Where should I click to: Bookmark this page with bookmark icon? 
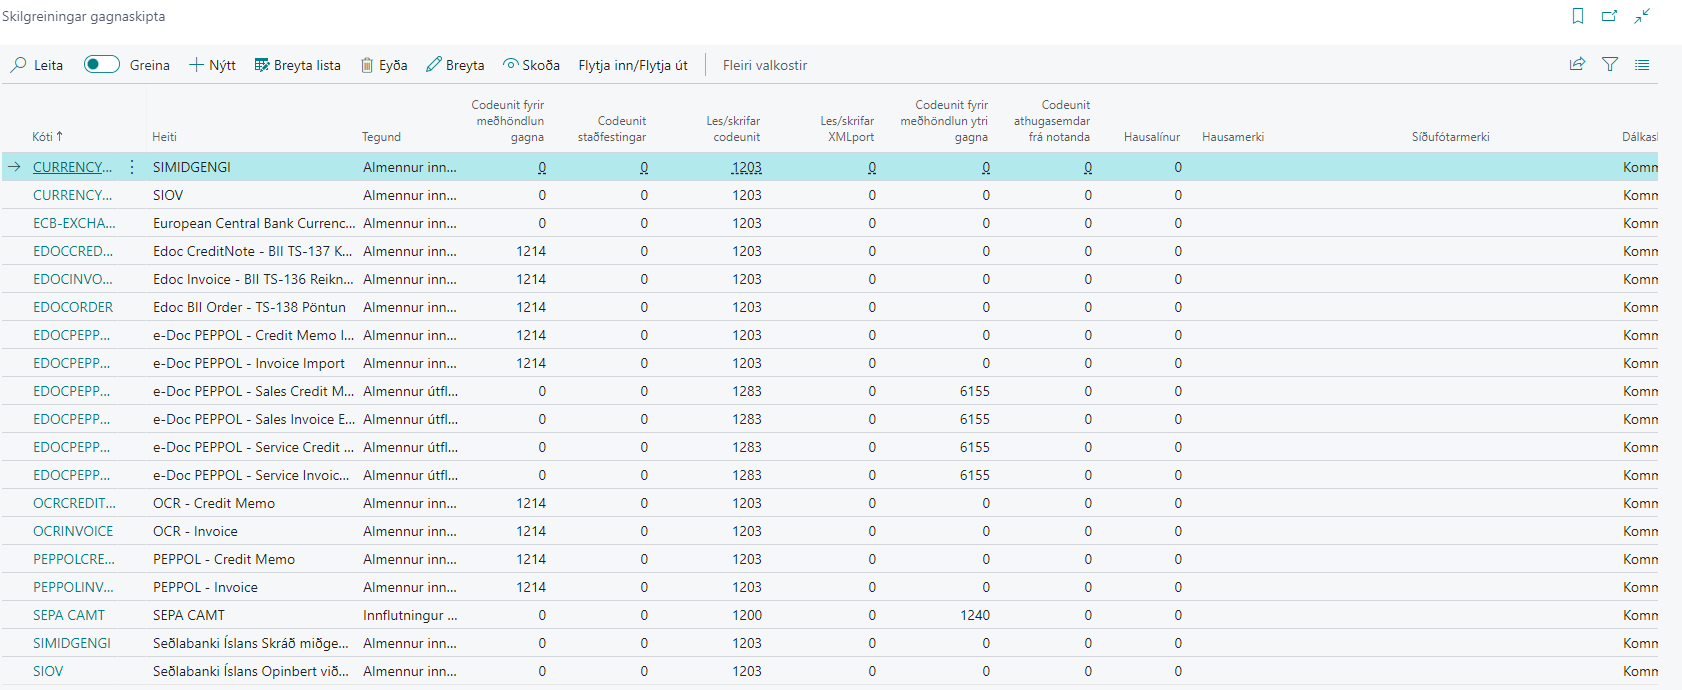point(1578,16)
